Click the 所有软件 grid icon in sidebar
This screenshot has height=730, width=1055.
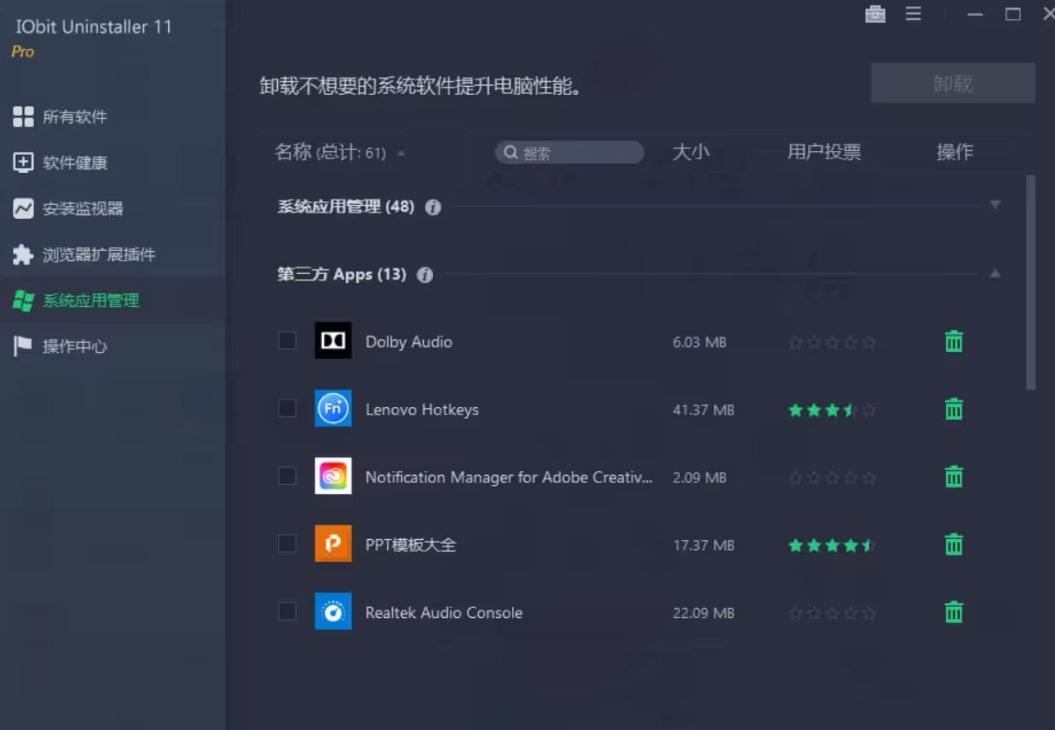(23, 116)
